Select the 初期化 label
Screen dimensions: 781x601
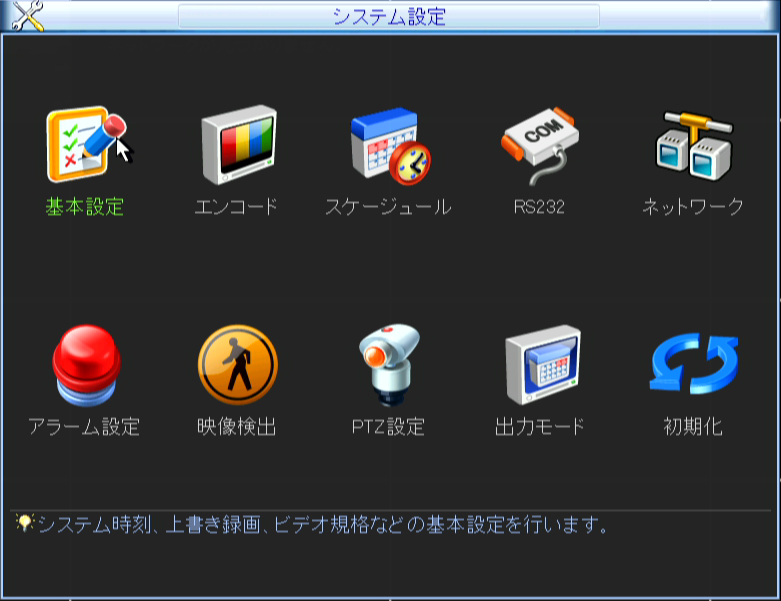coord(693,427)
